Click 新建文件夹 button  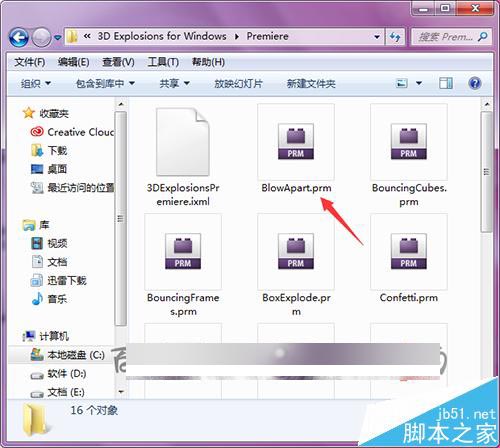(x=311, y=83)
